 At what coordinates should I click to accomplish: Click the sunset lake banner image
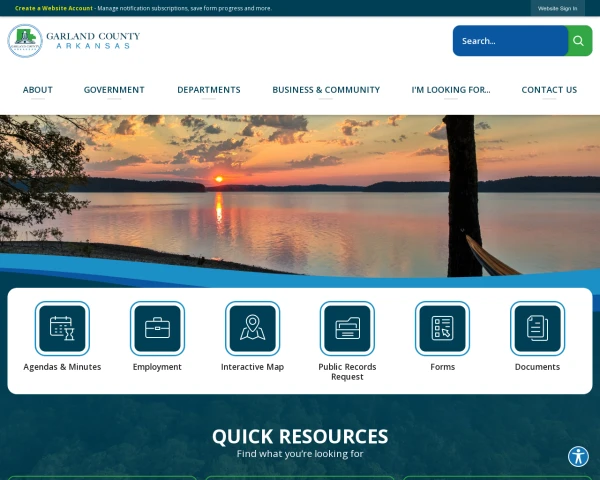tap(300, 195)
